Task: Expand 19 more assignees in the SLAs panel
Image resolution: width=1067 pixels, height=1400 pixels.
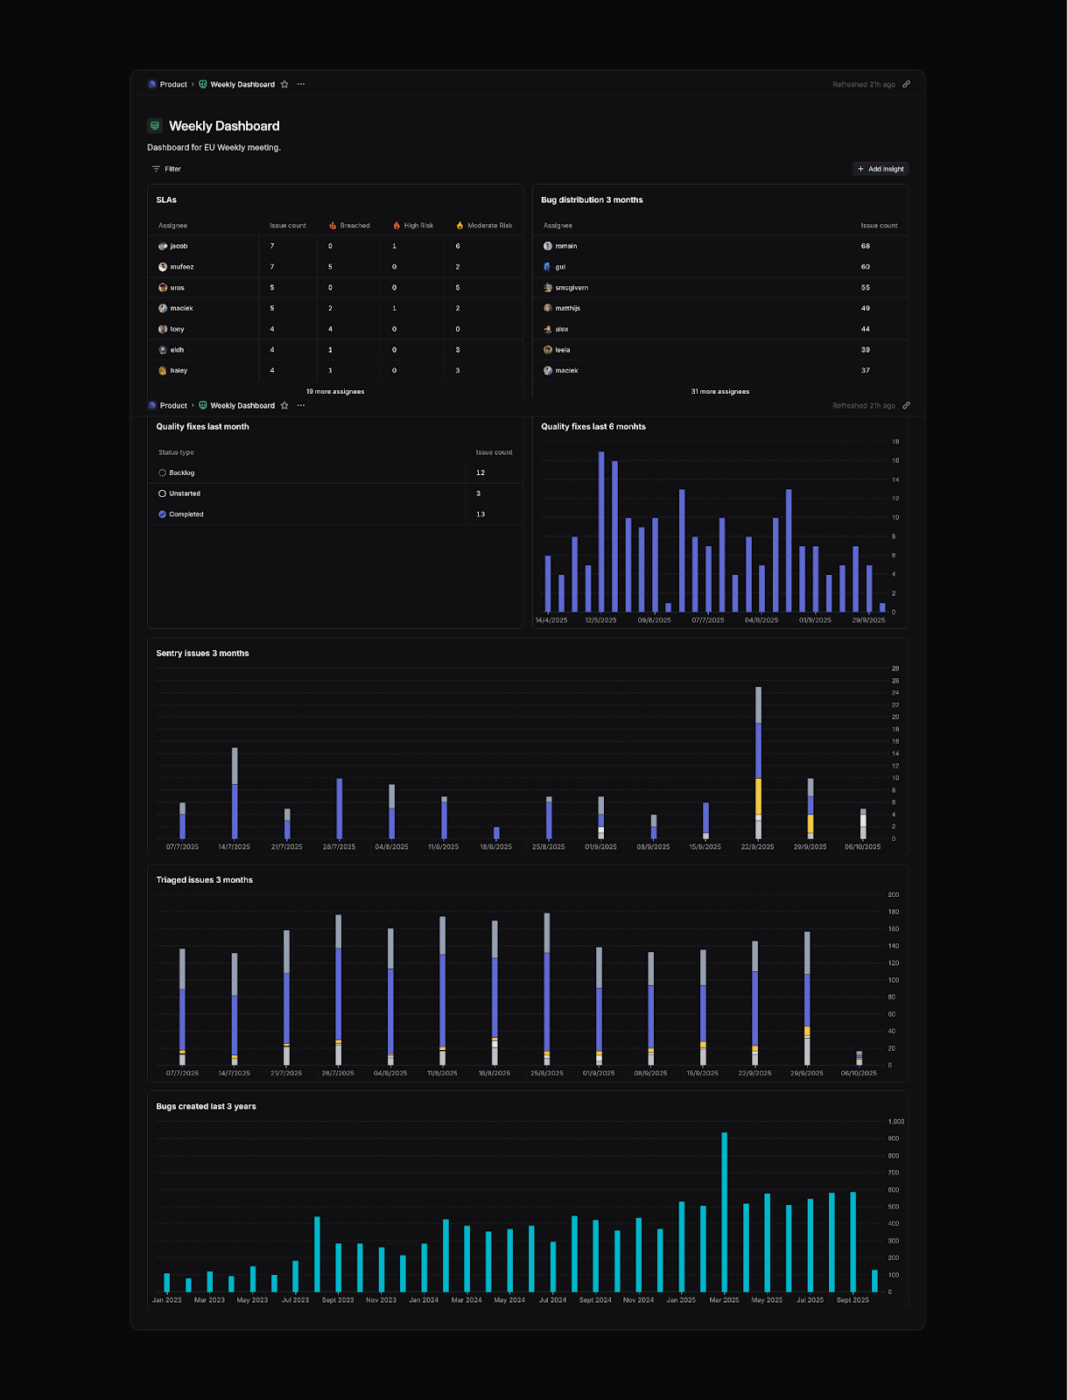Action: (x=333, y=391)
